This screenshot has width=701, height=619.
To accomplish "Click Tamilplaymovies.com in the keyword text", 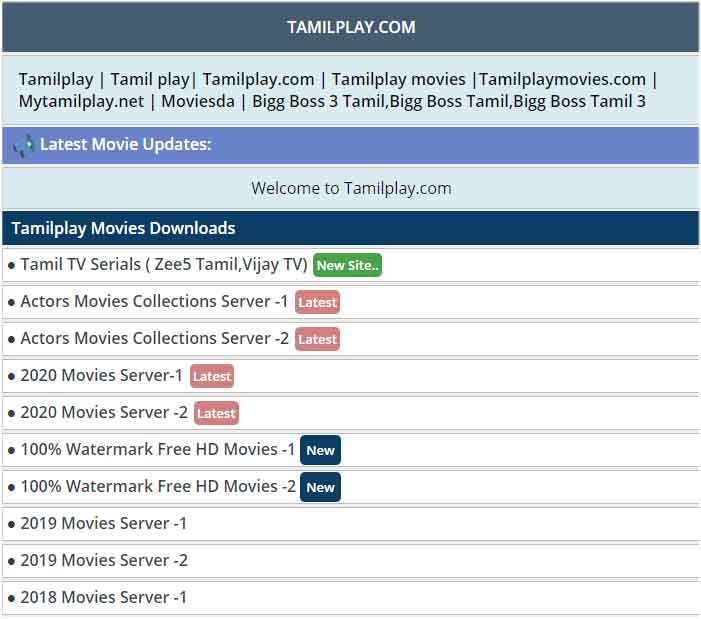I will click(562, 80).
